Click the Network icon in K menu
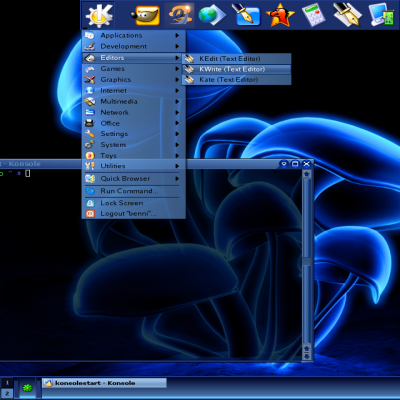Image resolution: width=400 pixels, height=400 pixels. [90, 112]
